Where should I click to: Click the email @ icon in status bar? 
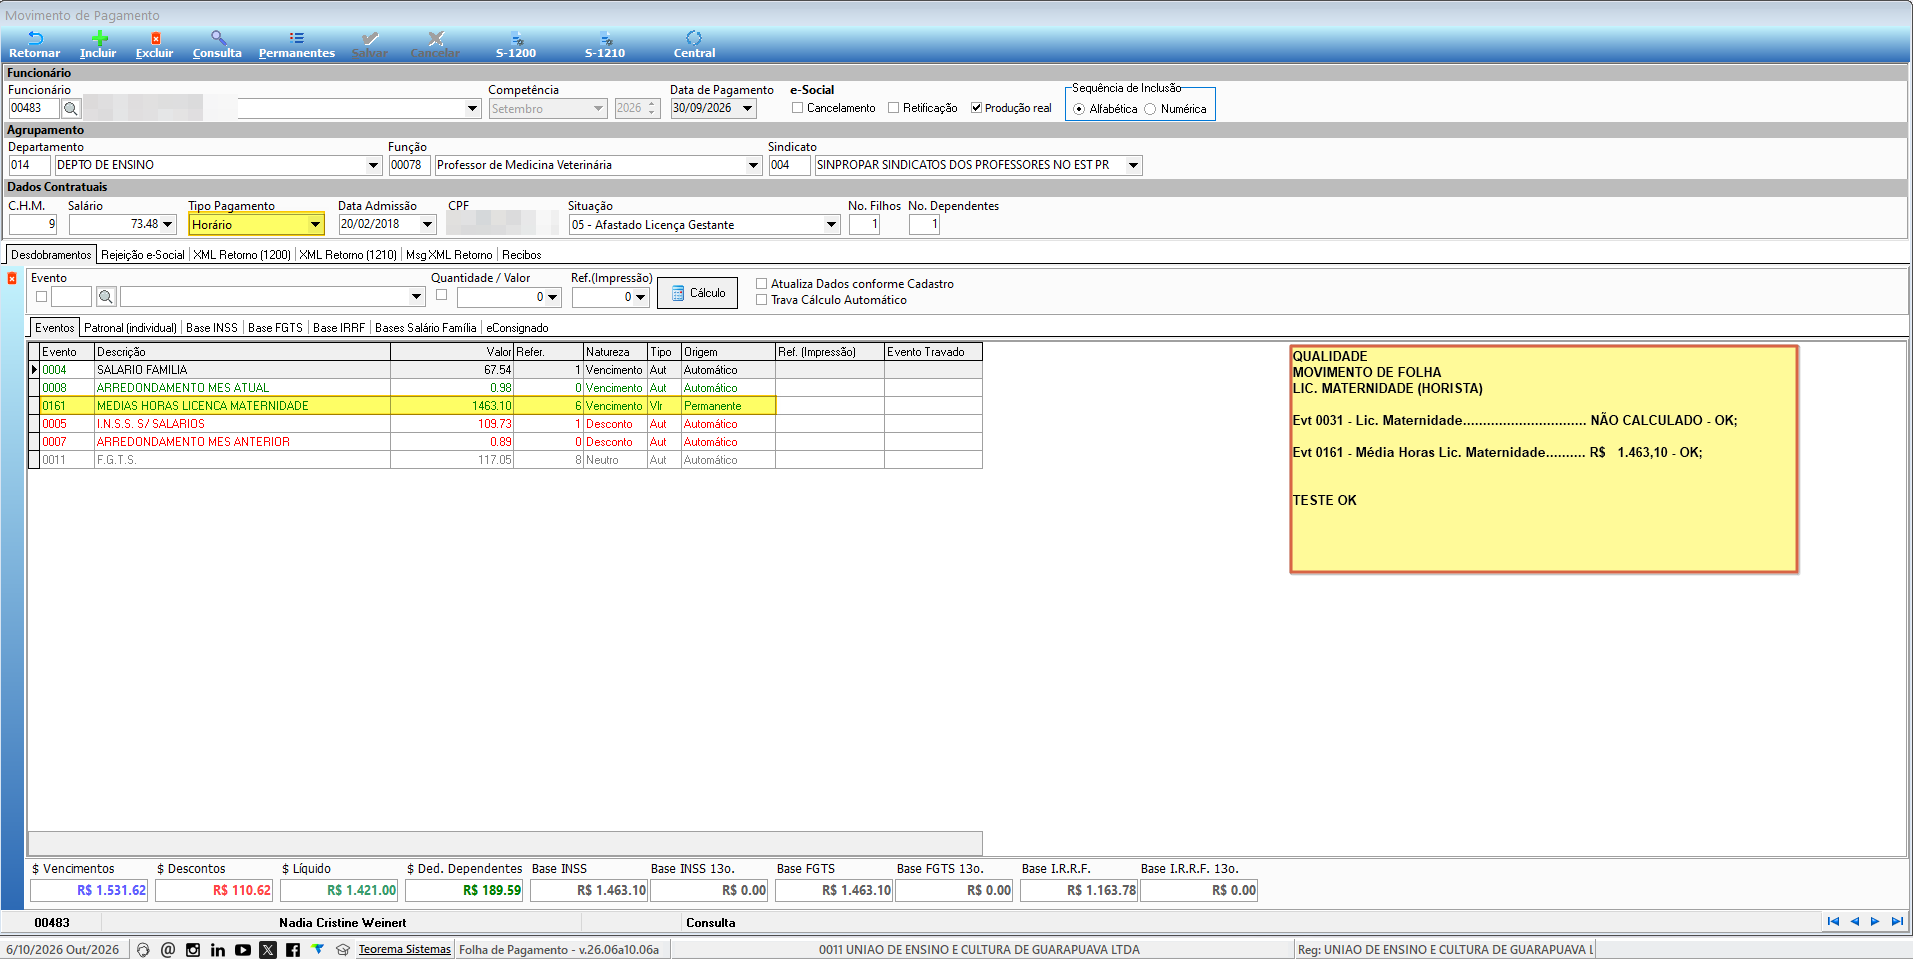pos(168,950)
